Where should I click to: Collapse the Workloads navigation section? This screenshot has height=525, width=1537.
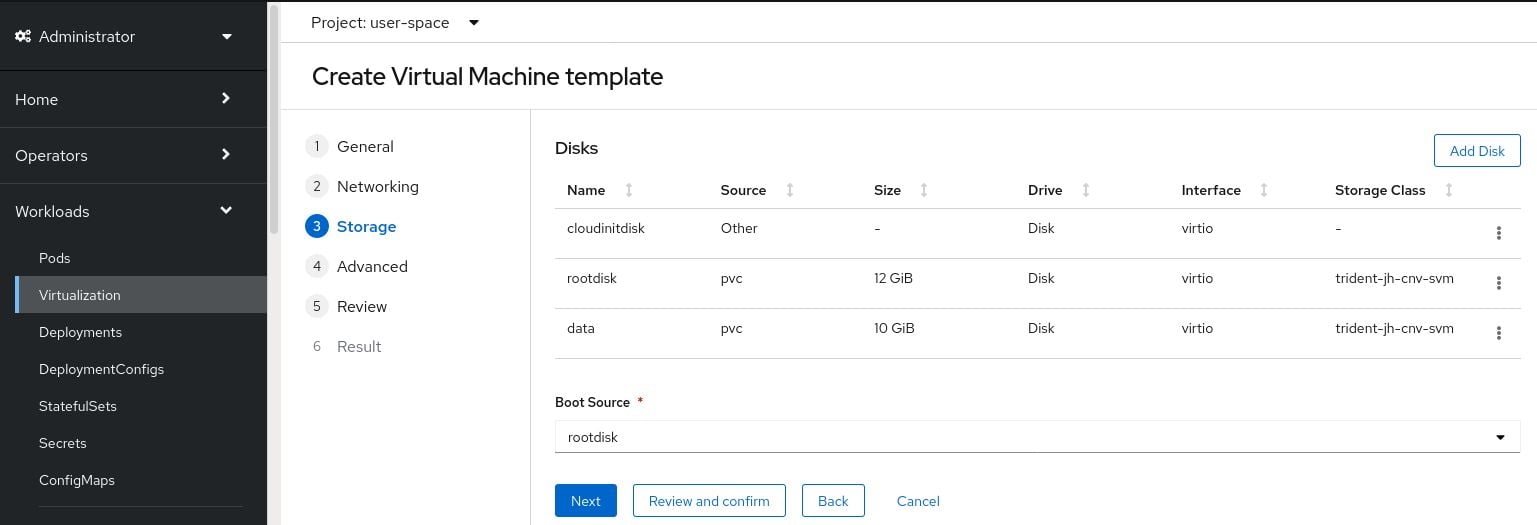click(x=125, y=211)
